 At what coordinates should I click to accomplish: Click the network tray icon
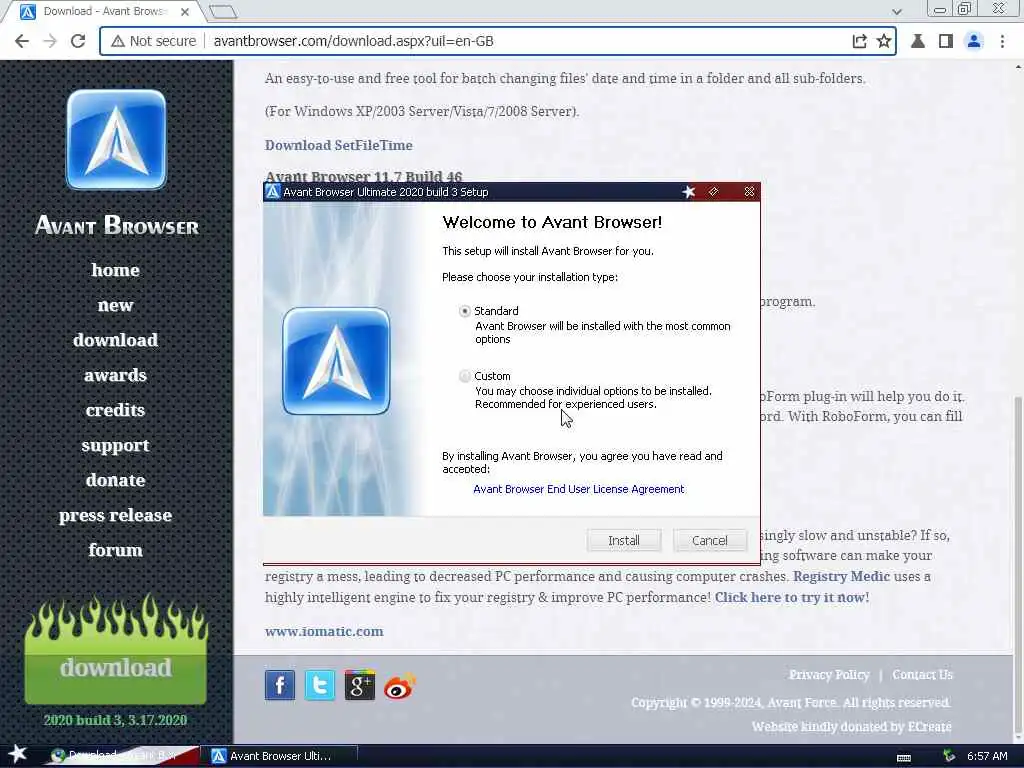tap(949, 756)
